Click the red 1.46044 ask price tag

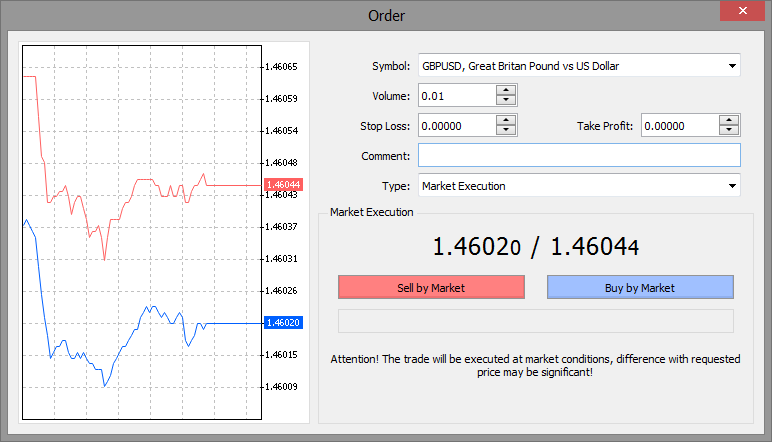point(284,185)
